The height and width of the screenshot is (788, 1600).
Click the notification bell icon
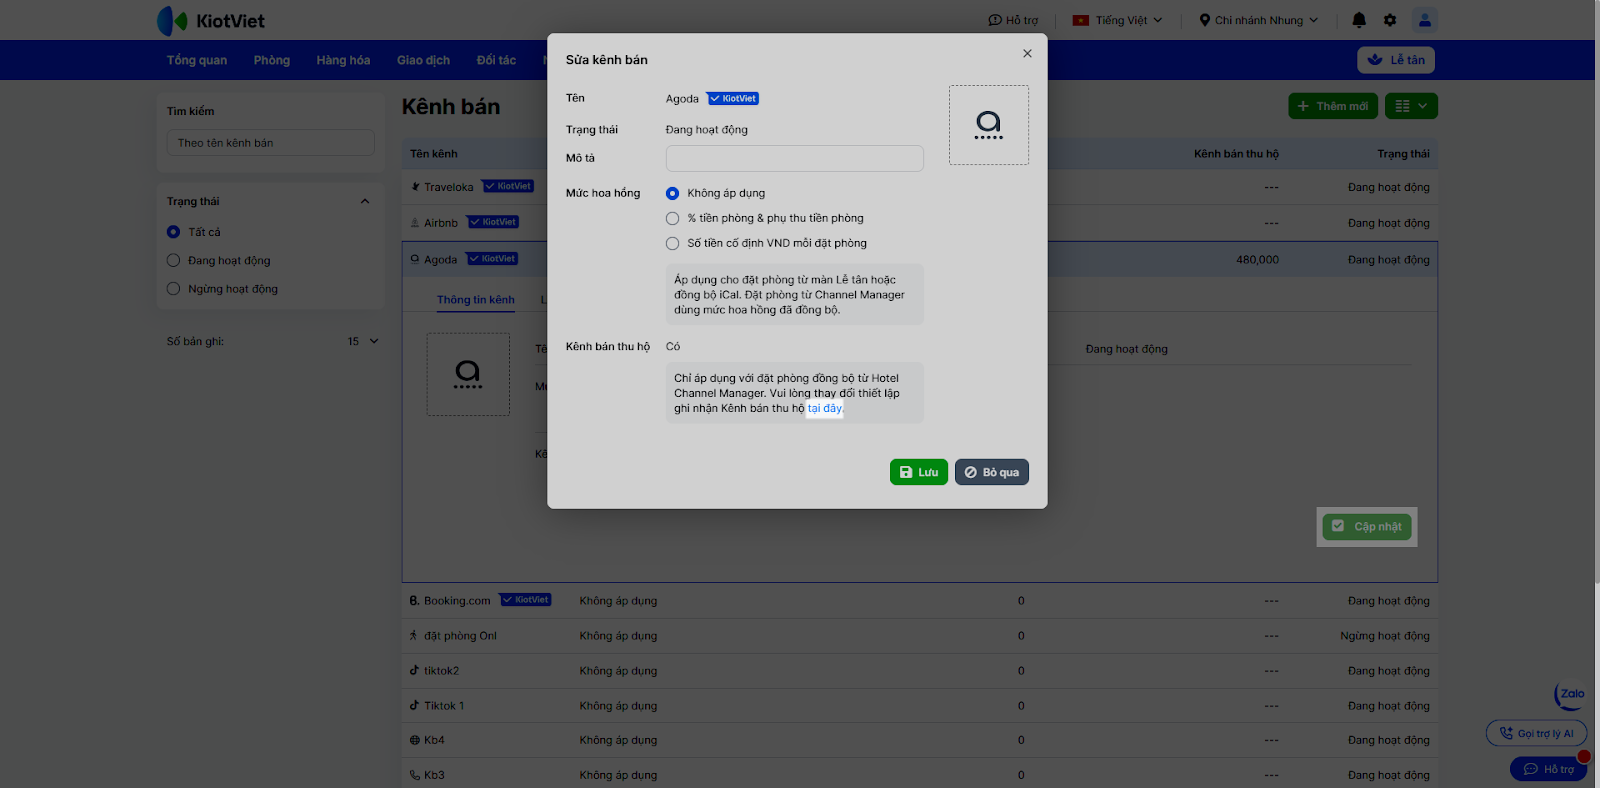point(1359,20)
